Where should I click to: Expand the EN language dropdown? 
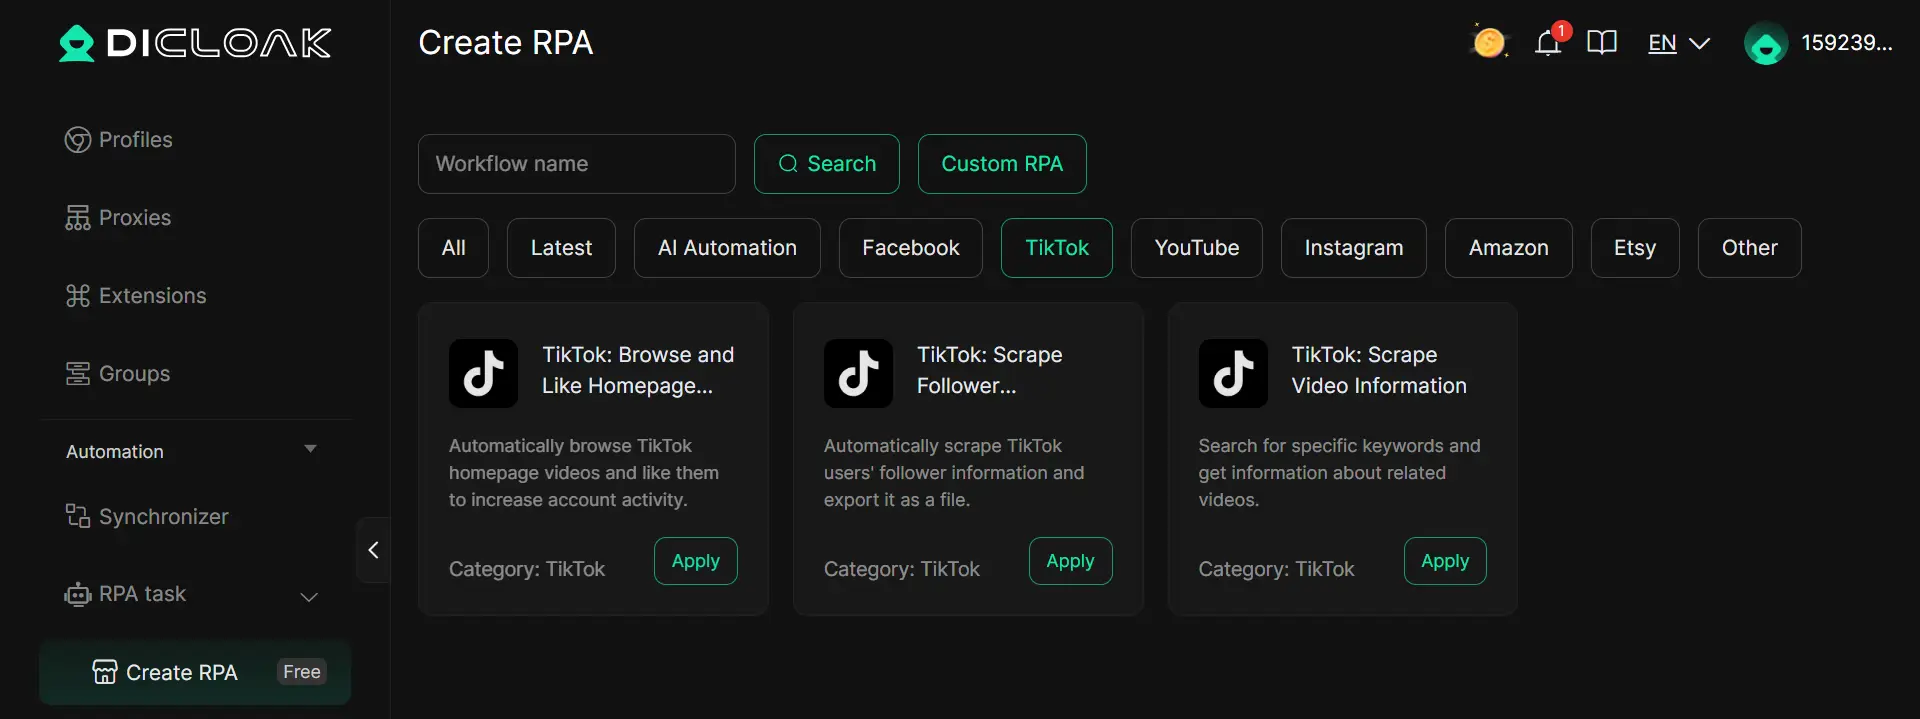click(x=1678, y=43)
